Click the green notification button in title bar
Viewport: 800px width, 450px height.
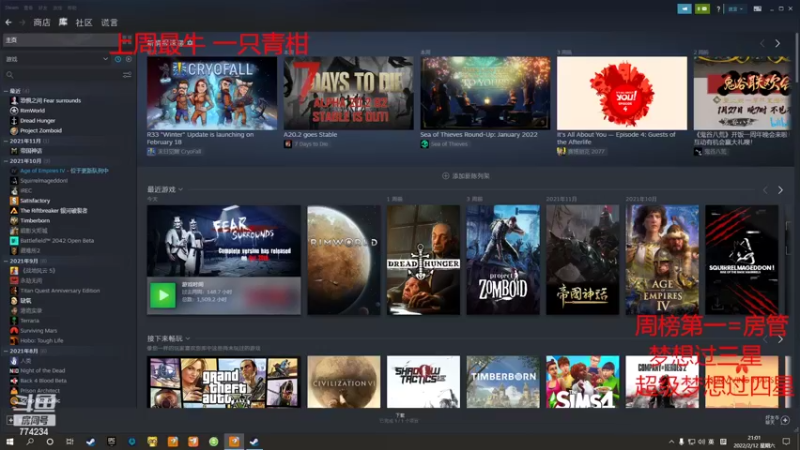click(702, 9)
